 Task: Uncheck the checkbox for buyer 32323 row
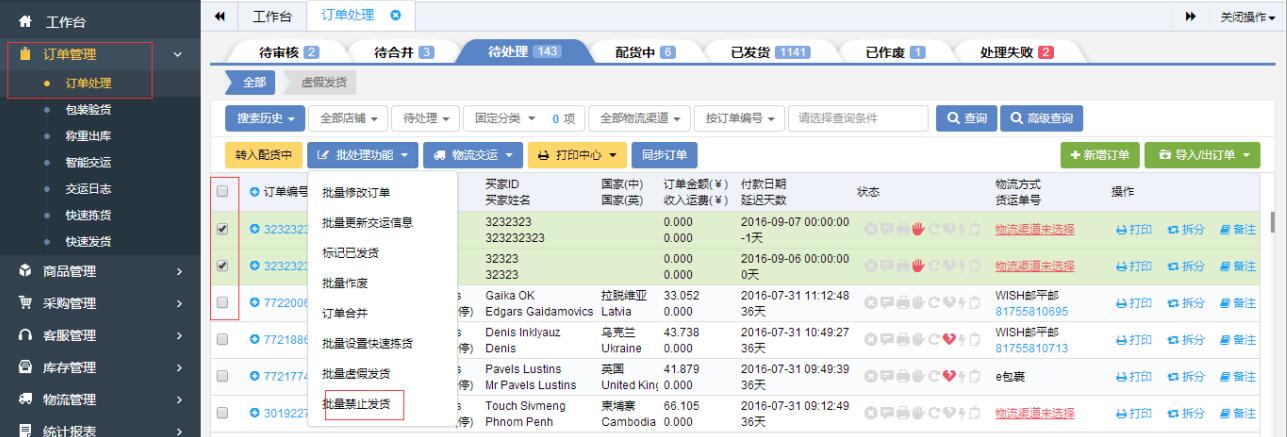click(x=222, y=265)
